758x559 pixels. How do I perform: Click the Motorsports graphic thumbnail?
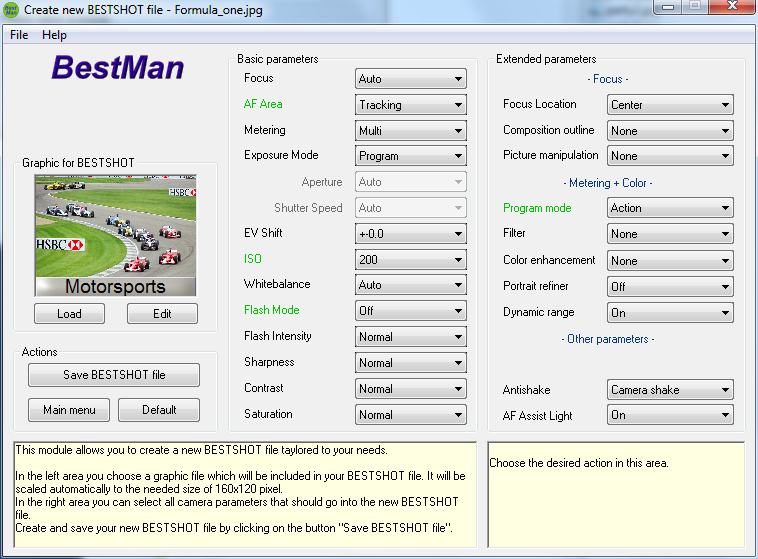click(115, 235)
